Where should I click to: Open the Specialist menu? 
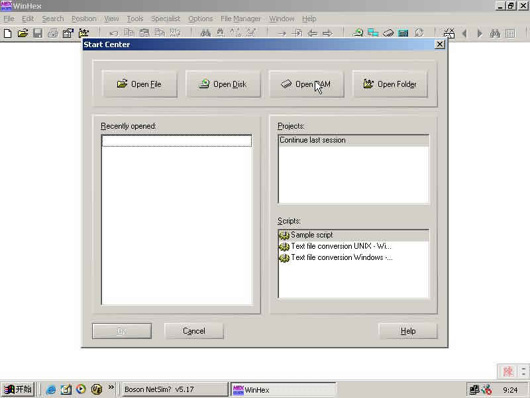coord(166,19)
